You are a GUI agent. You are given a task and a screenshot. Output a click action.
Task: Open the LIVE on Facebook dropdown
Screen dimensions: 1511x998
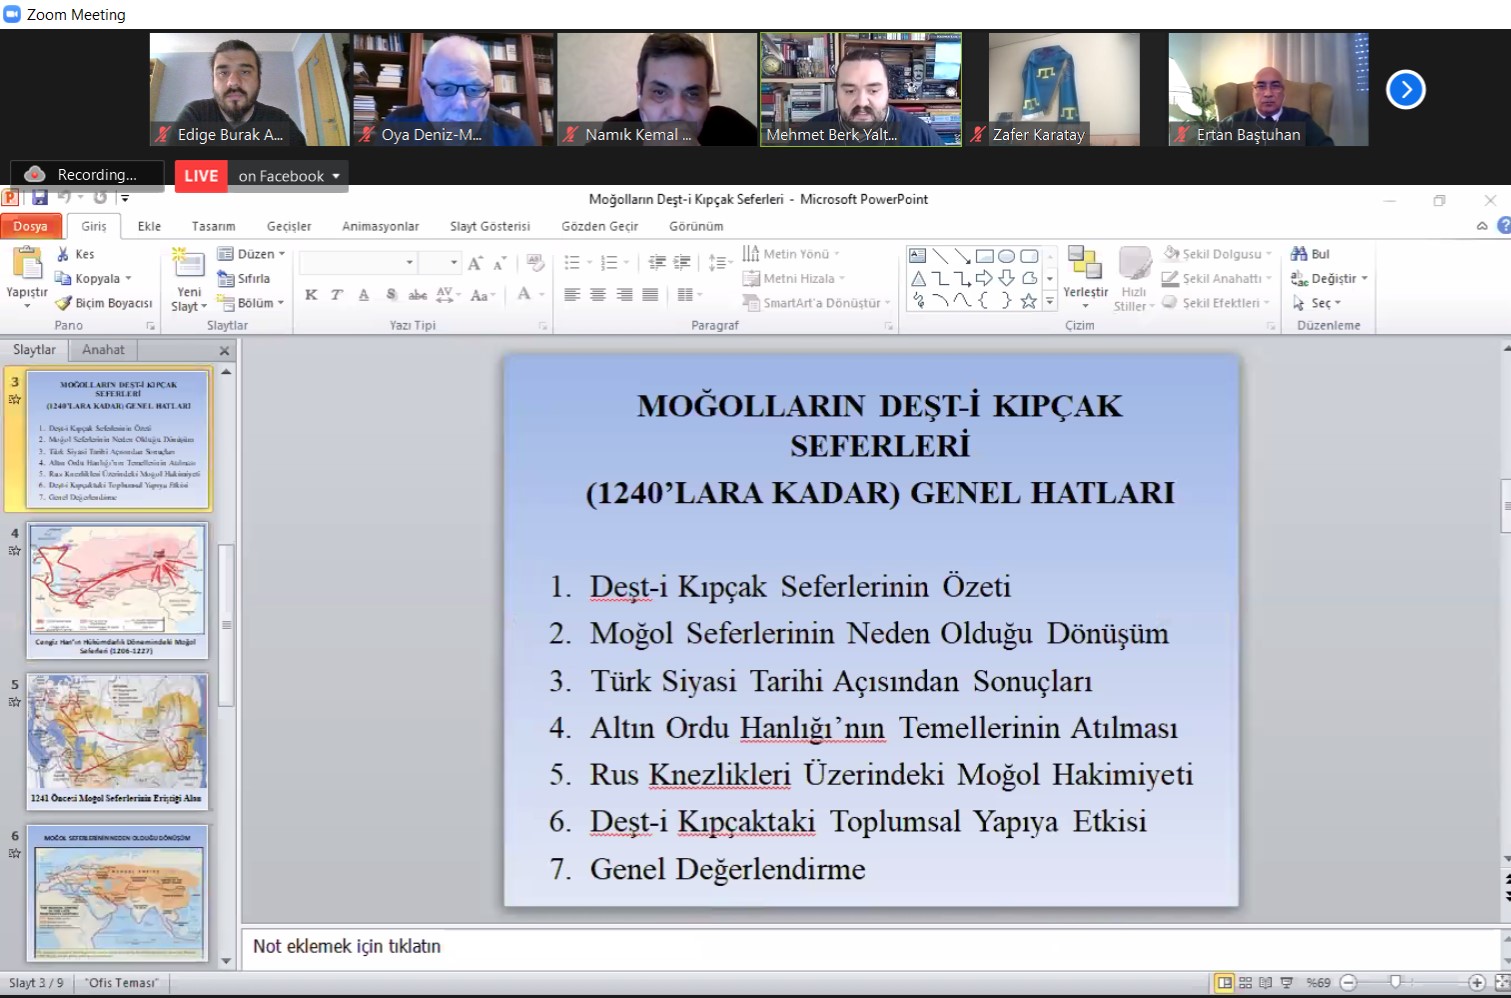tap(336, 176)
